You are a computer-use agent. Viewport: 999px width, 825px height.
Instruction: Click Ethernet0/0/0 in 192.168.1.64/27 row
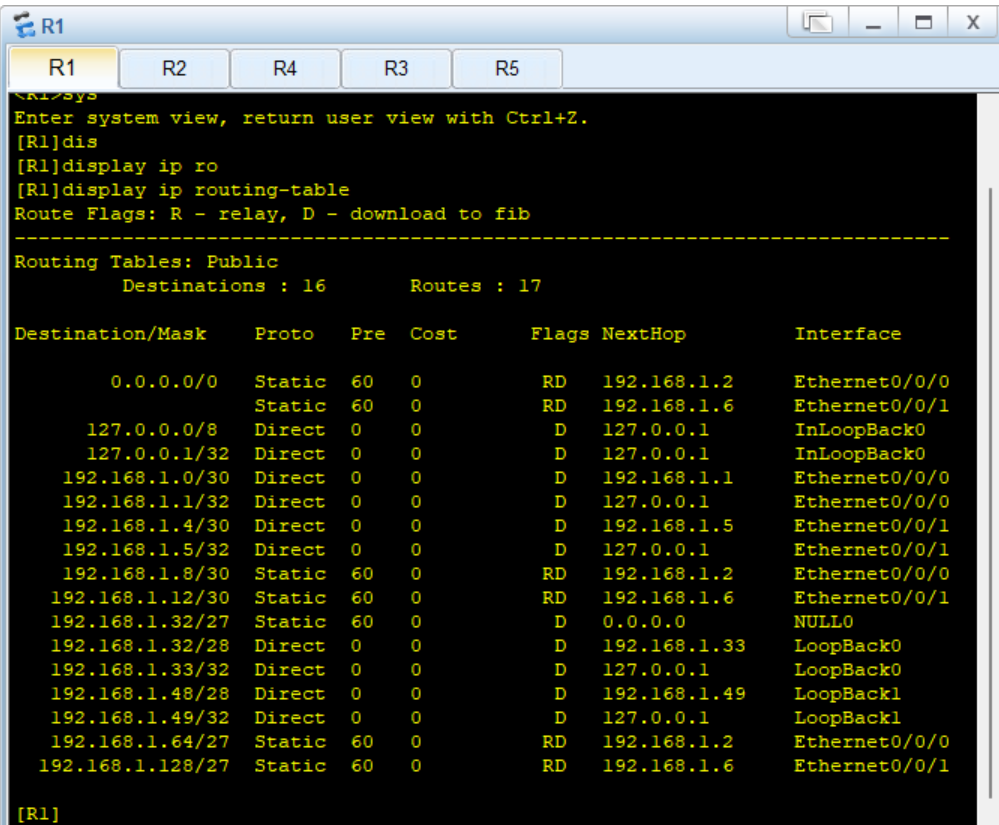[x=872, y=742]
